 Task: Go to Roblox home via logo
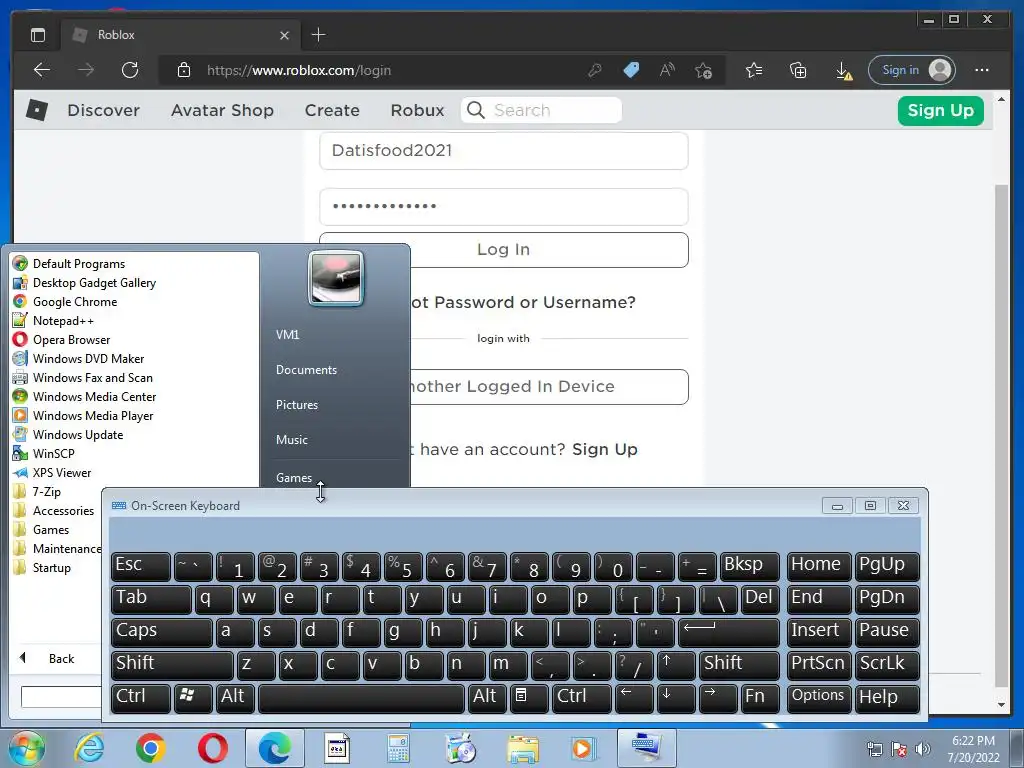tap(37, 110)
